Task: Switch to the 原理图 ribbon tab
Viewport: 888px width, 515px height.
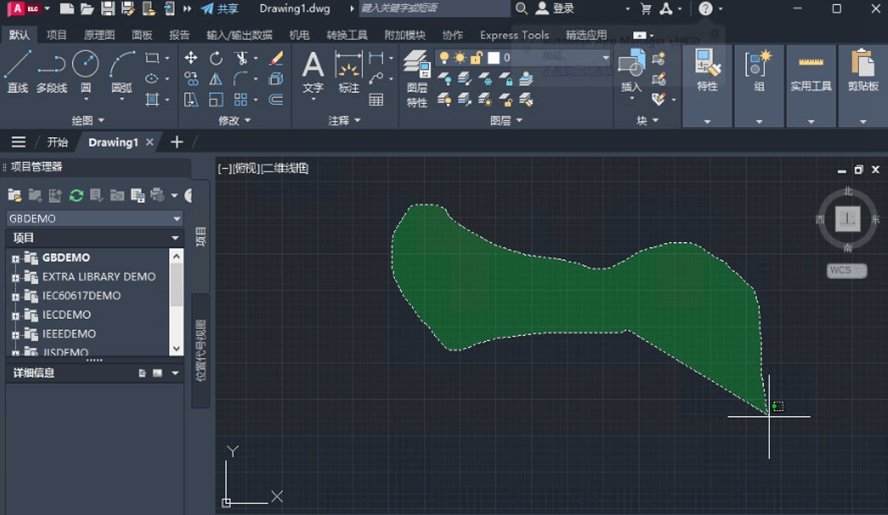Action: tap(99, 35)
